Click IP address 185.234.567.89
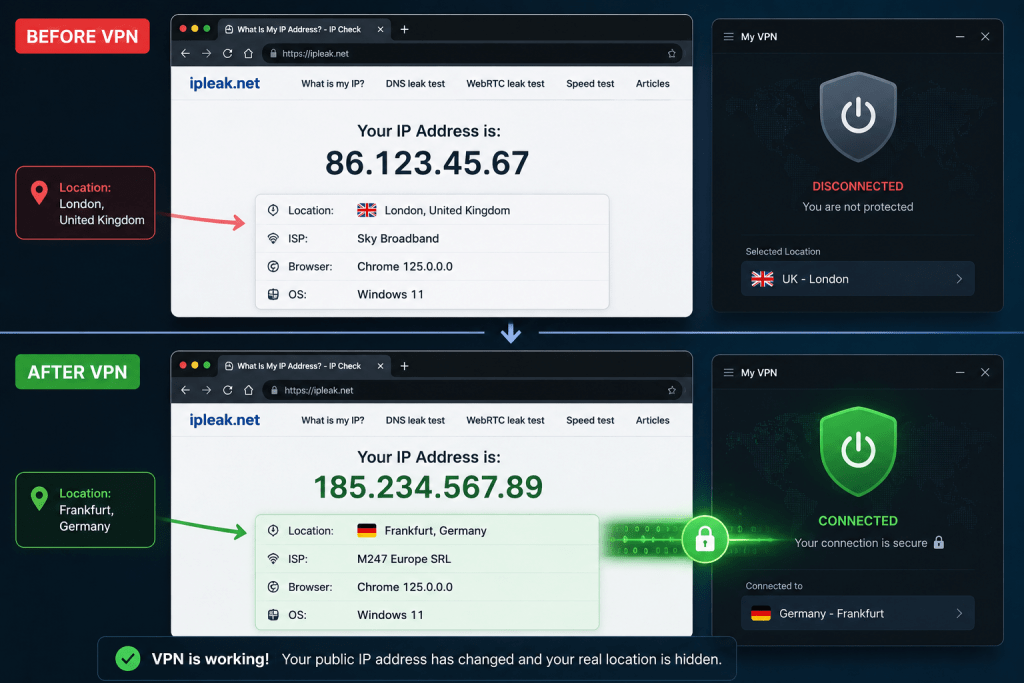 click(x=428, y=487)
